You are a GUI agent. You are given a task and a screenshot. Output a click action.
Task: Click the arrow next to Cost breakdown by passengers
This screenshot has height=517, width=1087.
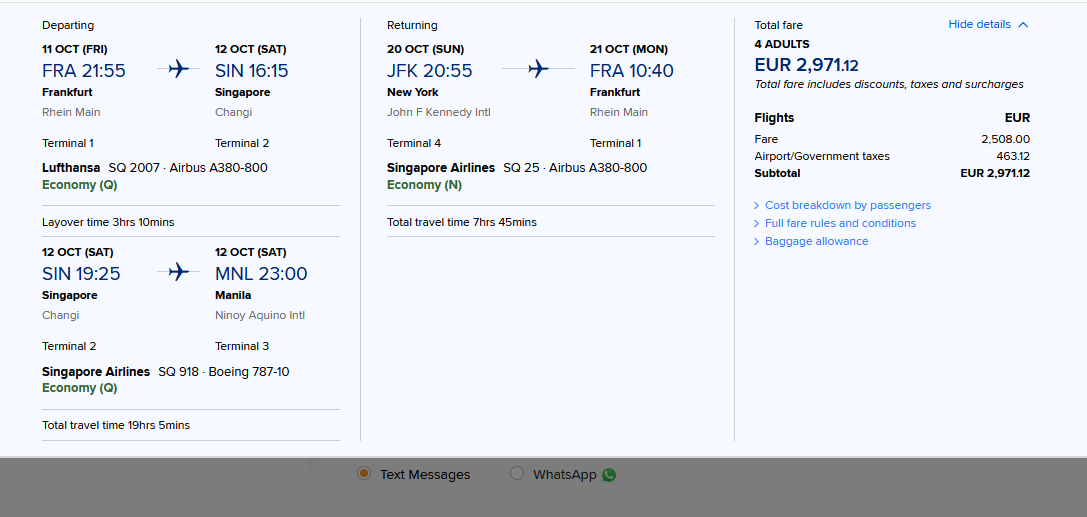point(756,206)
